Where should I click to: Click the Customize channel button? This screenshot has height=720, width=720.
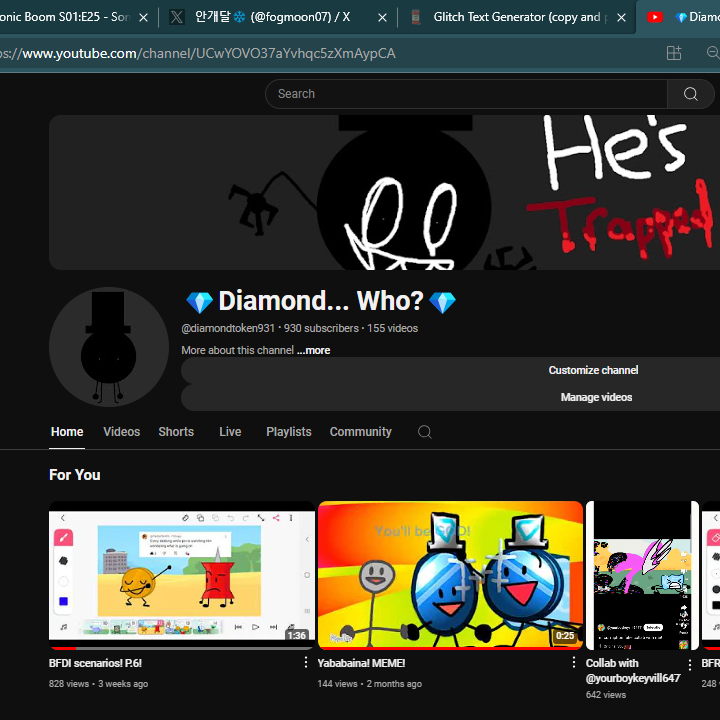(592, 370)
